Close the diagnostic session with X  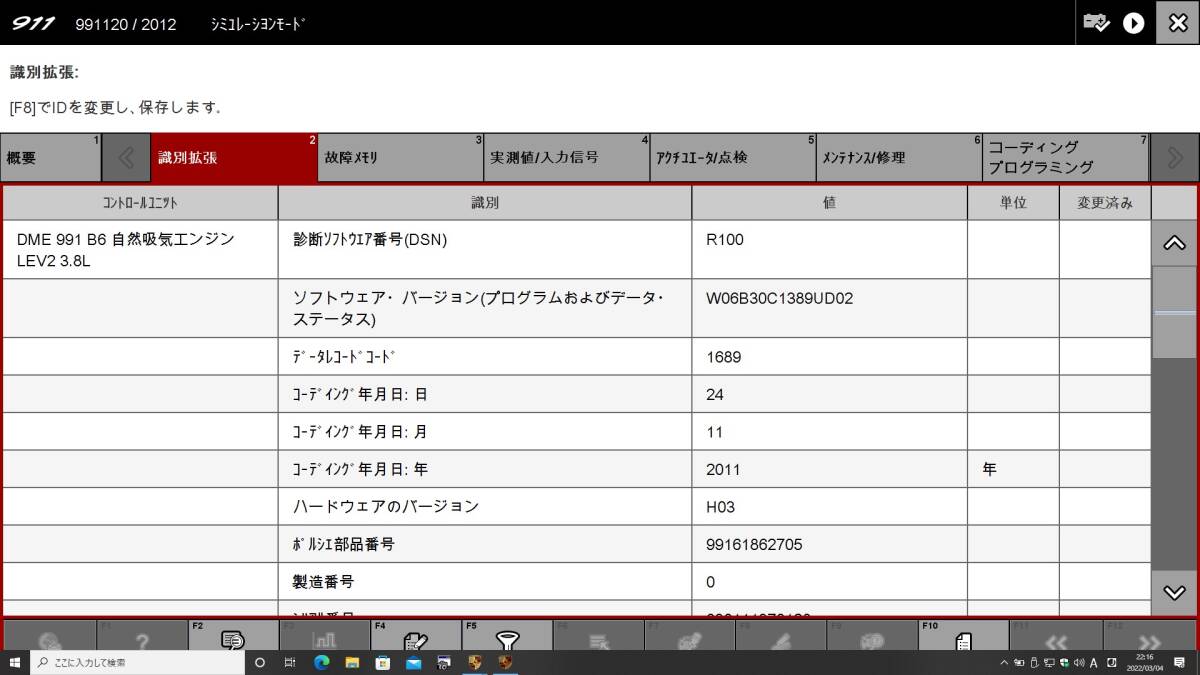(1178, 22)
